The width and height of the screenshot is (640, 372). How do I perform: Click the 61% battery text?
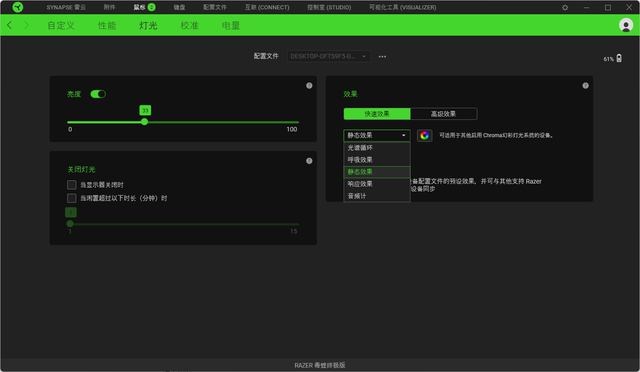coord(609,59)
